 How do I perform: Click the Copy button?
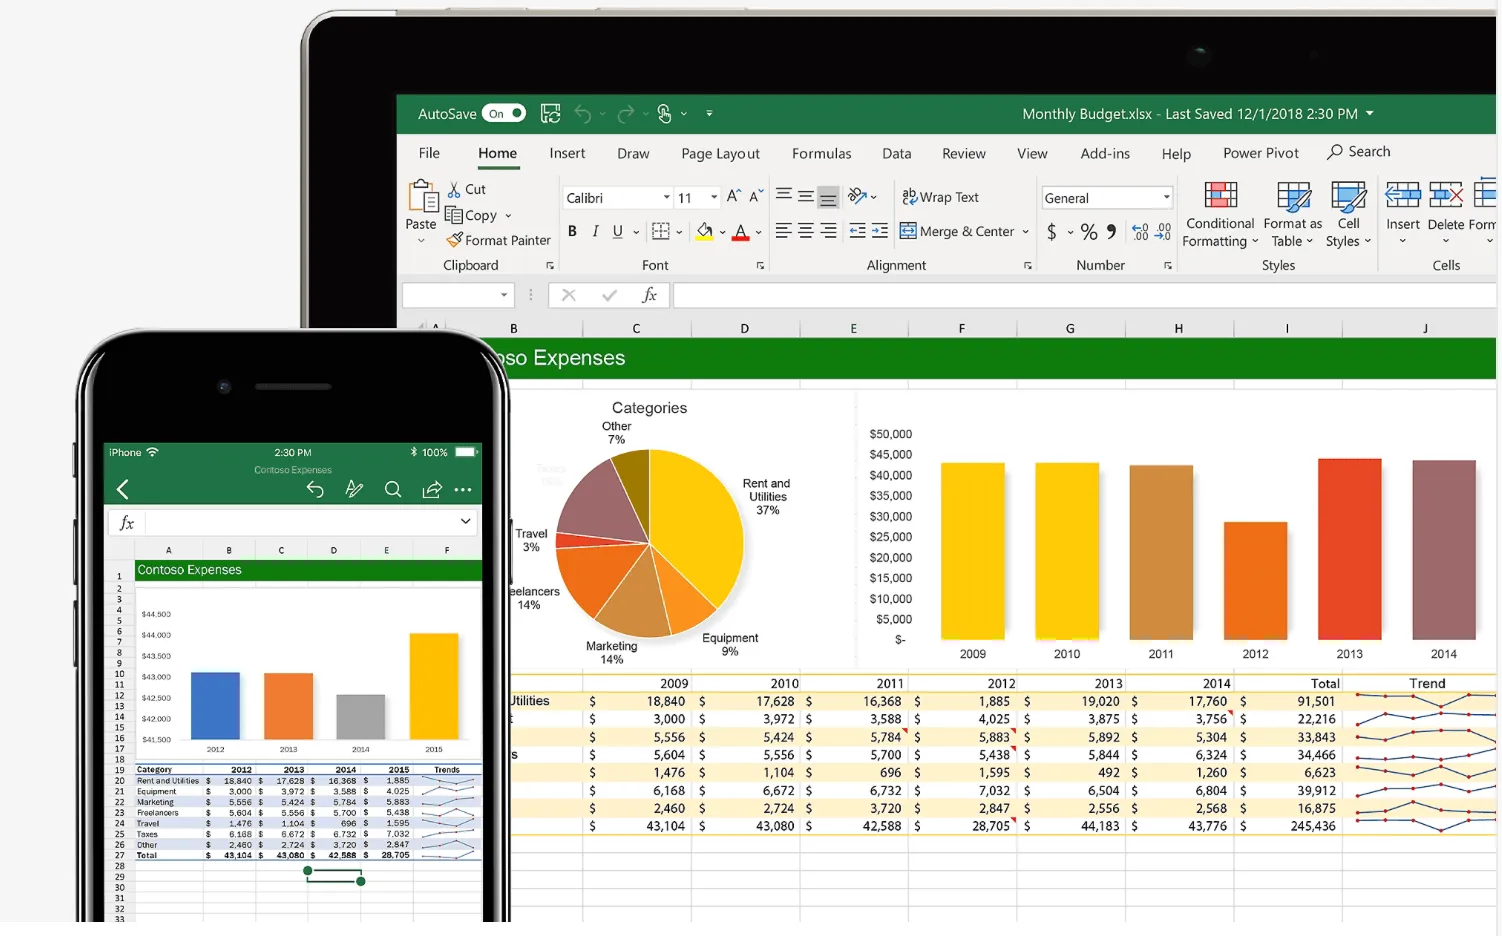(x=471, y=215)
